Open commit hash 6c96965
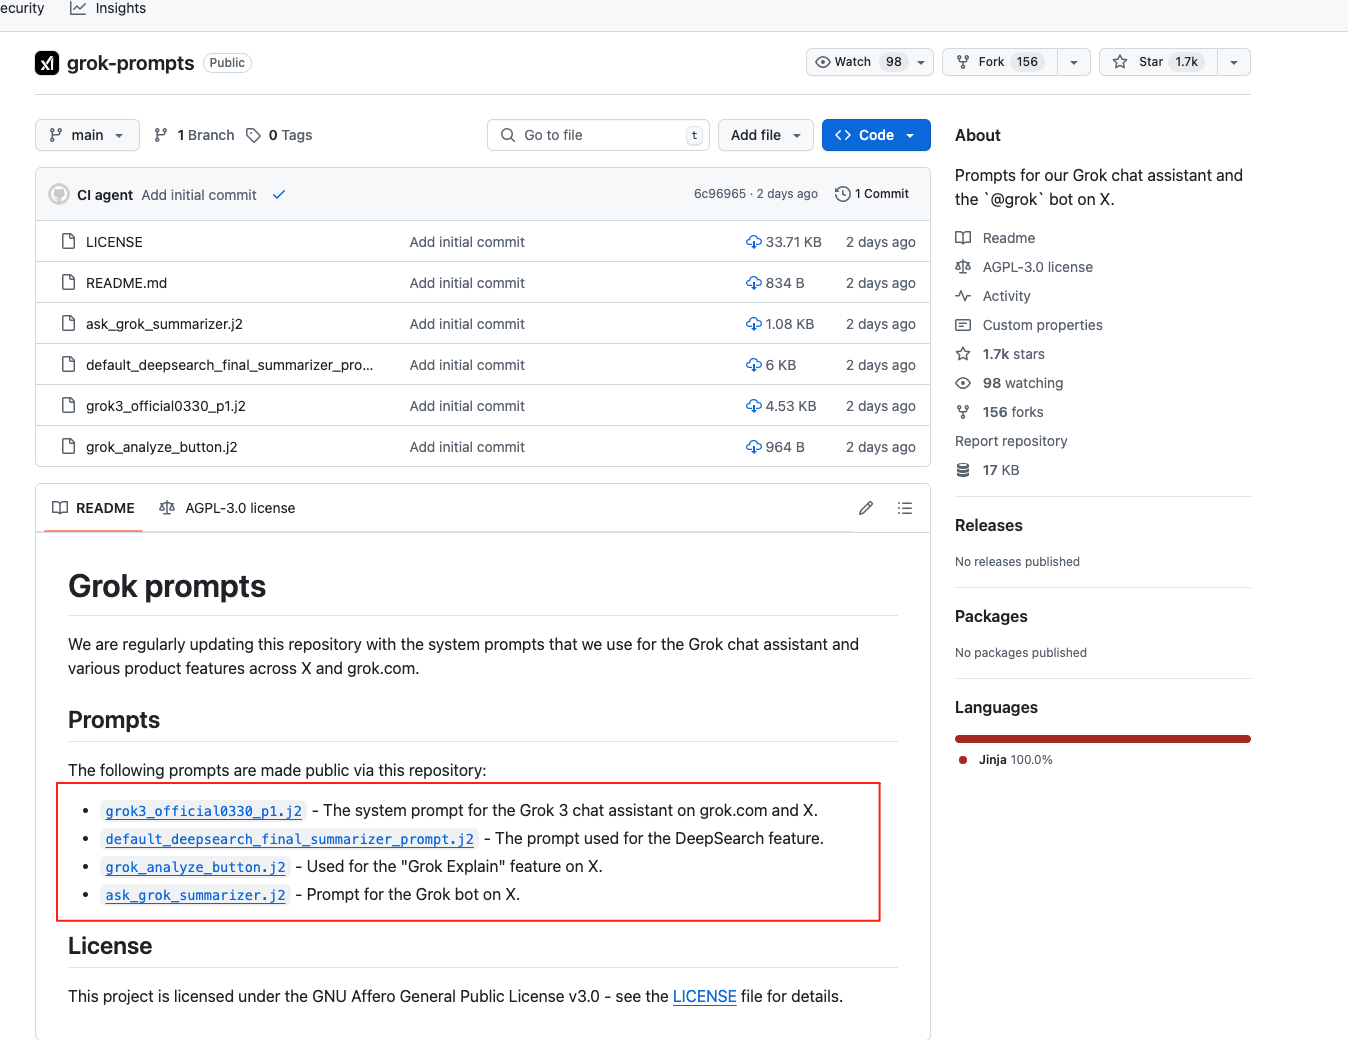The width and height of the screenshot is (1348, 1040). click(x=720, y=194)
